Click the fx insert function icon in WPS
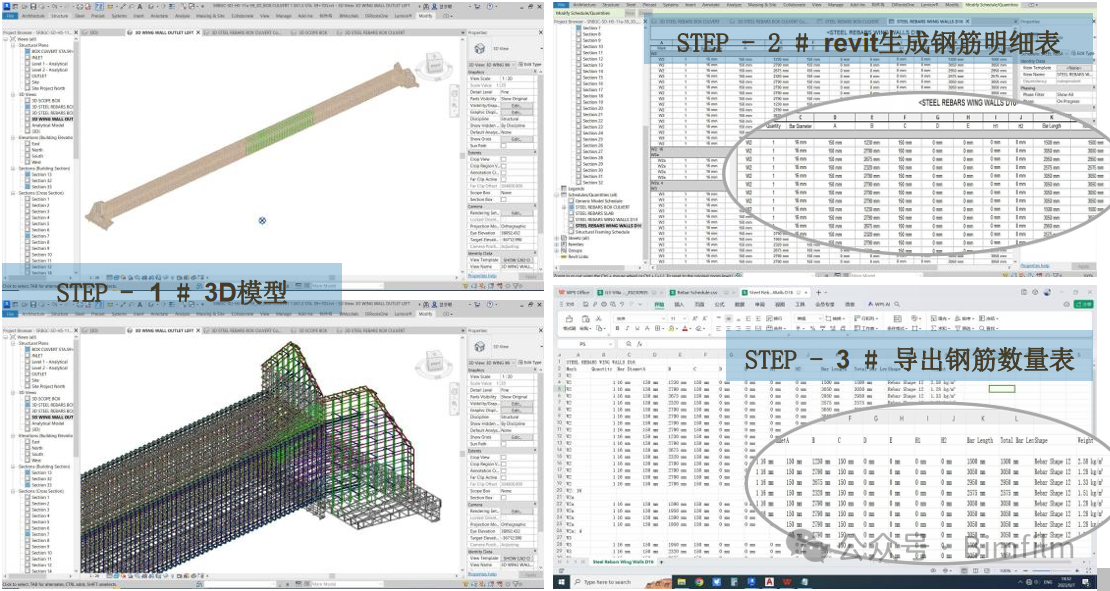Screen dimensions: 1110x591 pyautogui.click(x=639, y=344)
